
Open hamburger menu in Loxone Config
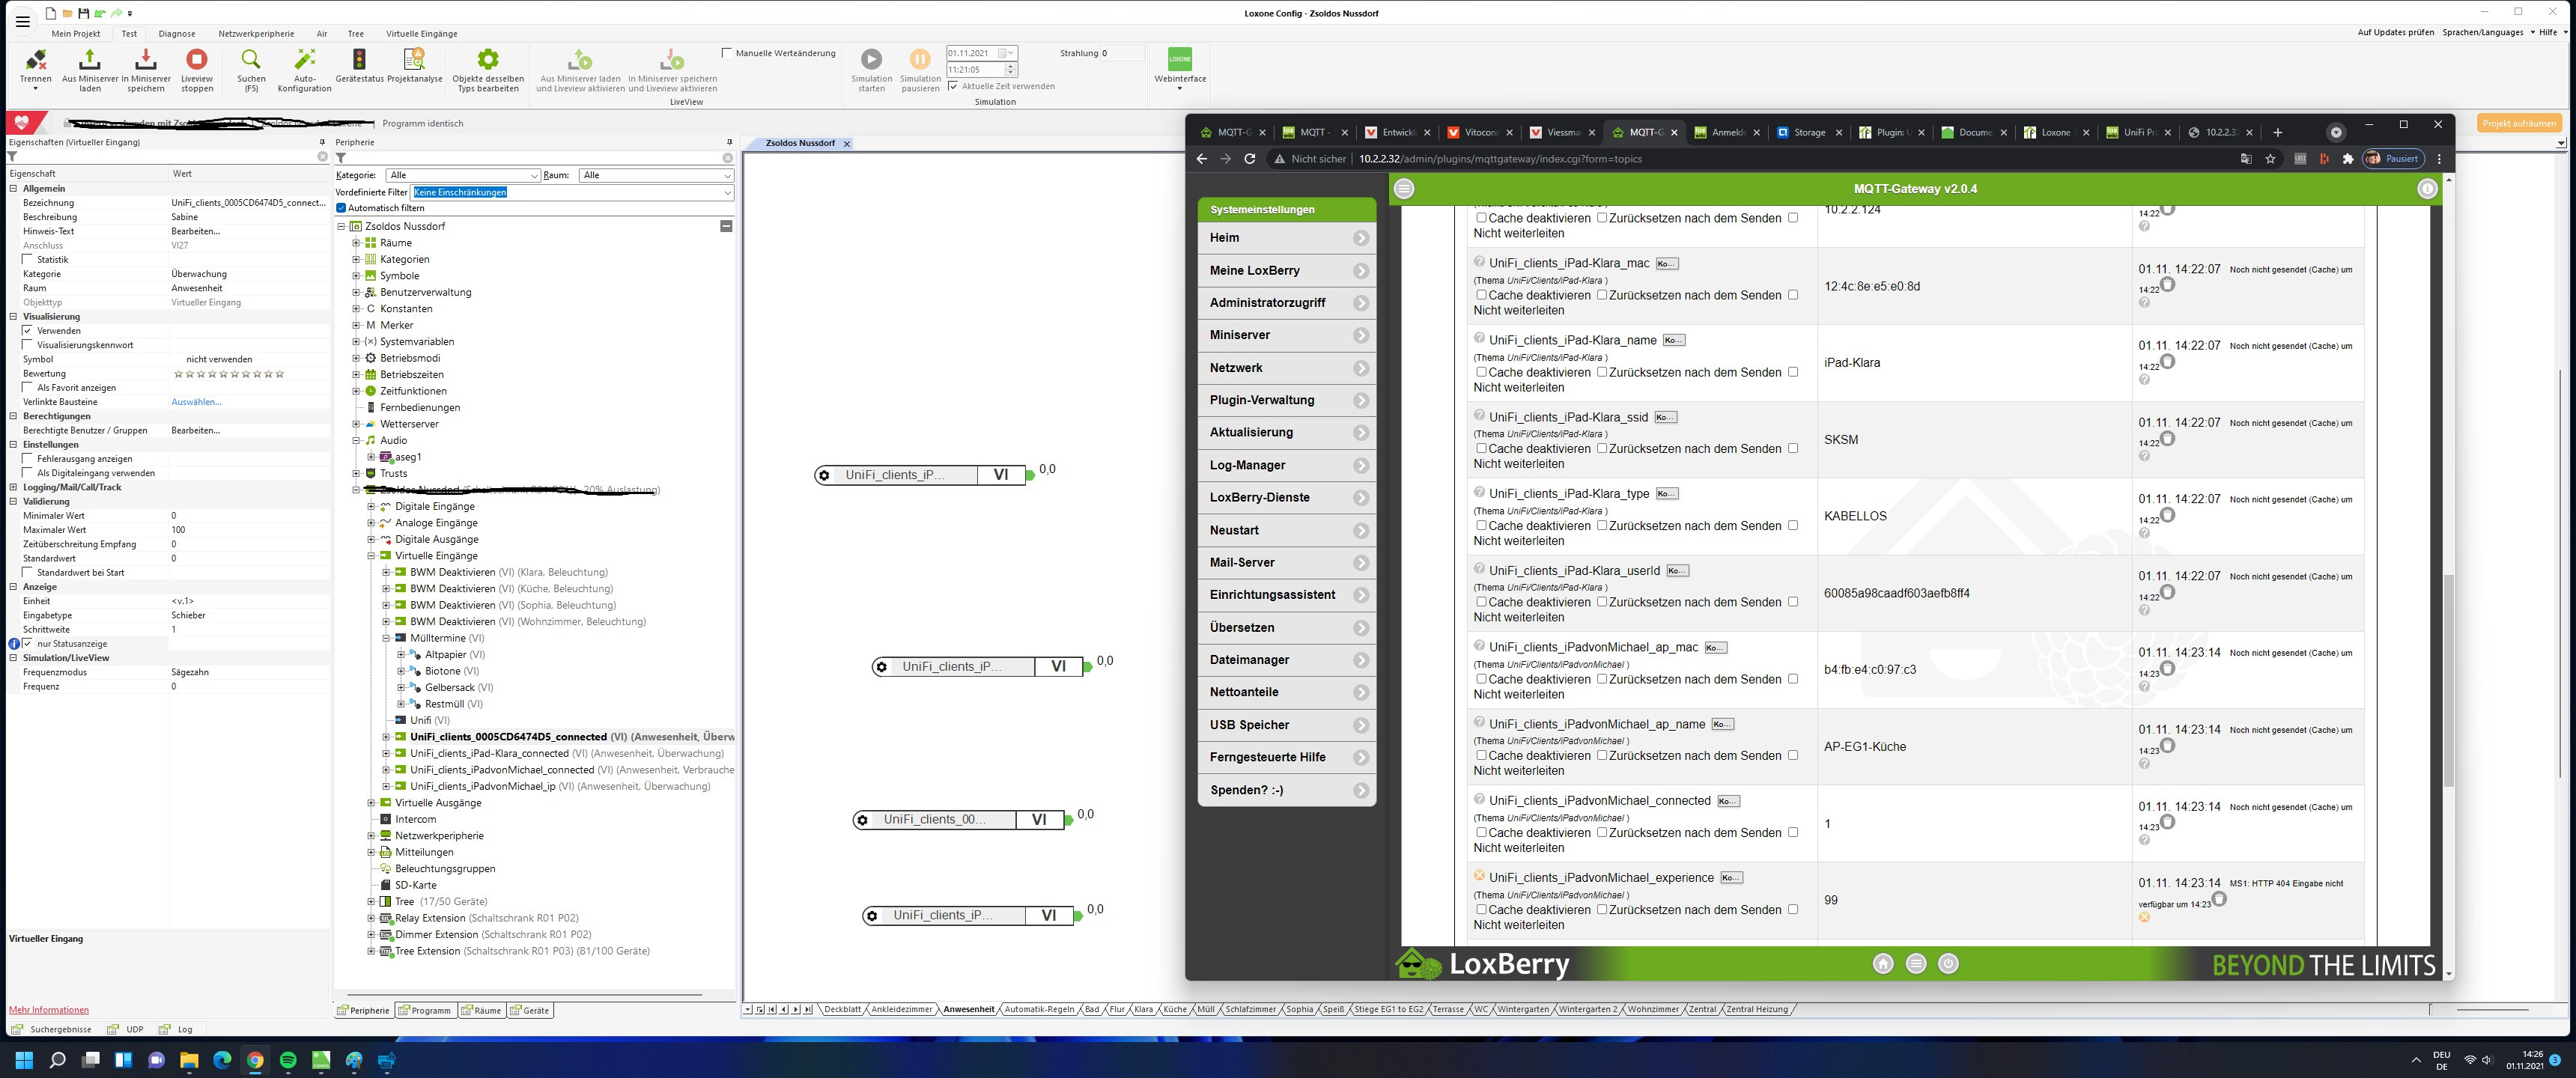click(22, 21)
